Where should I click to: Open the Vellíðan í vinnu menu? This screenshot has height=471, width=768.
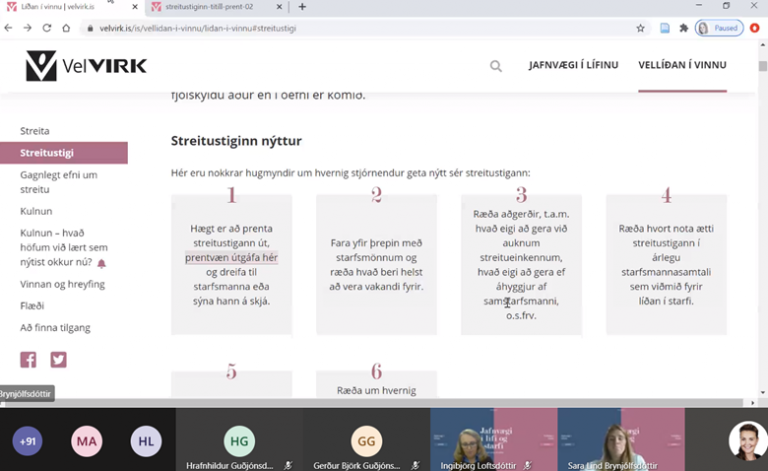tap(682, 65)
